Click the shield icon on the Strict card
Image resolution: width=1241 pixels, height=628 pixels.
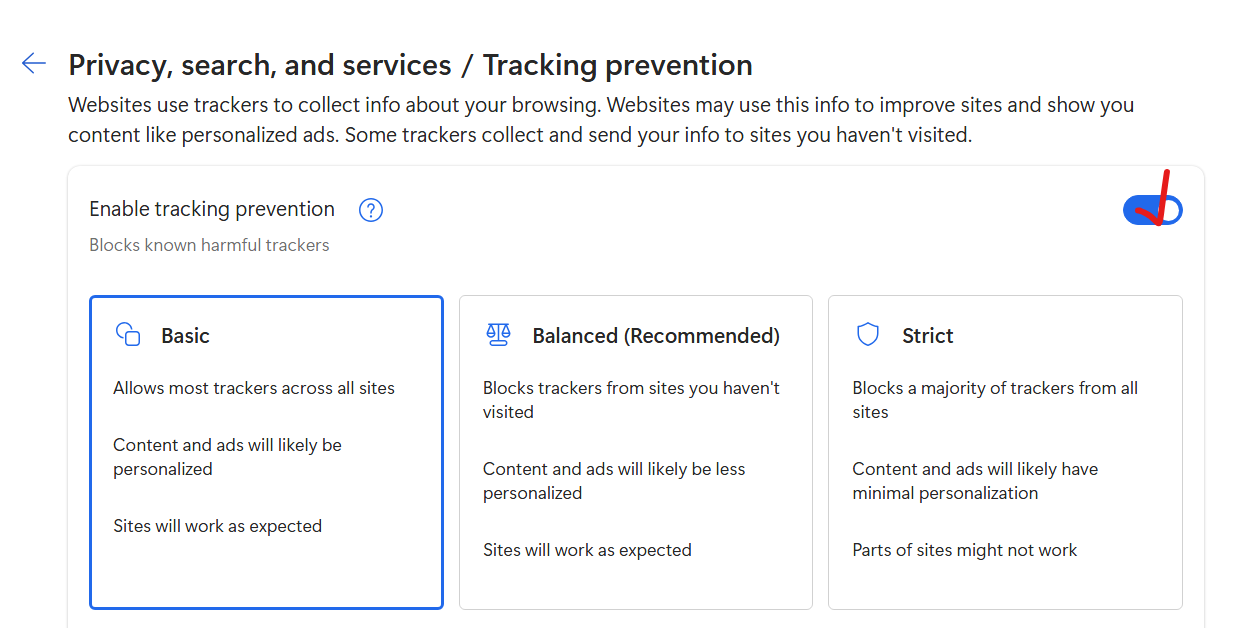(x=867, y=334)
